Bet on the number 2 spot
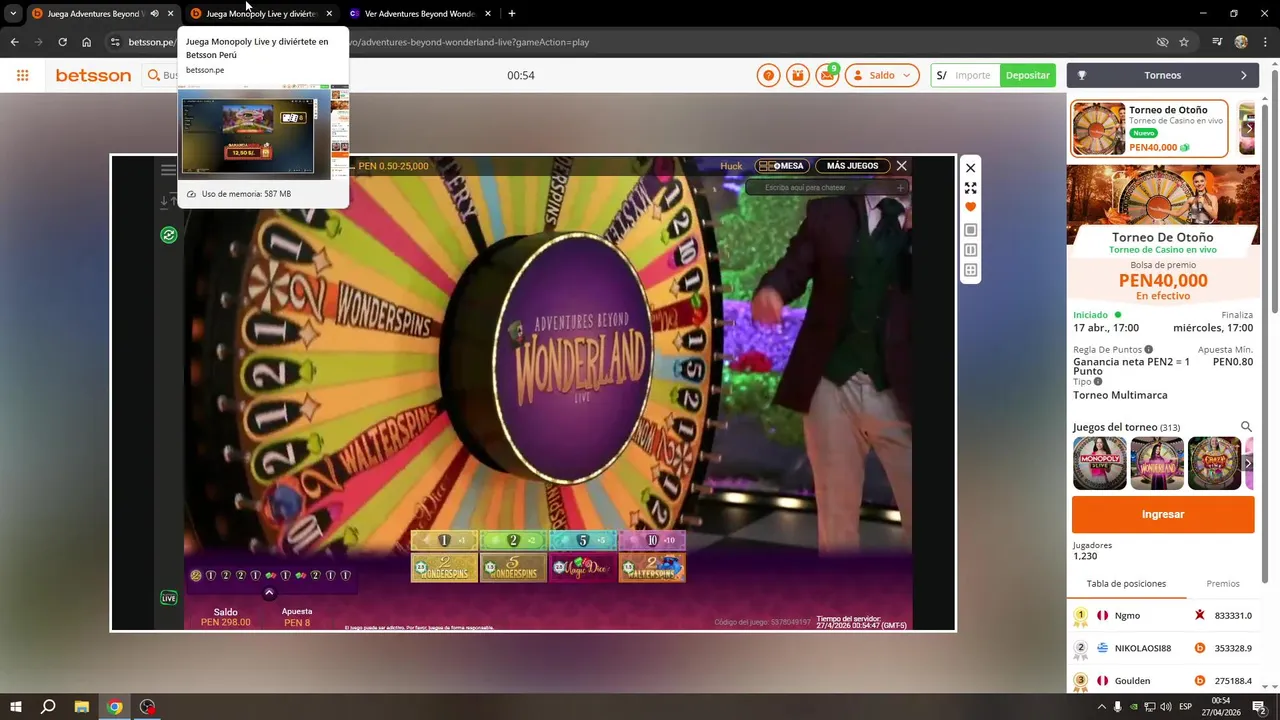 513,540
